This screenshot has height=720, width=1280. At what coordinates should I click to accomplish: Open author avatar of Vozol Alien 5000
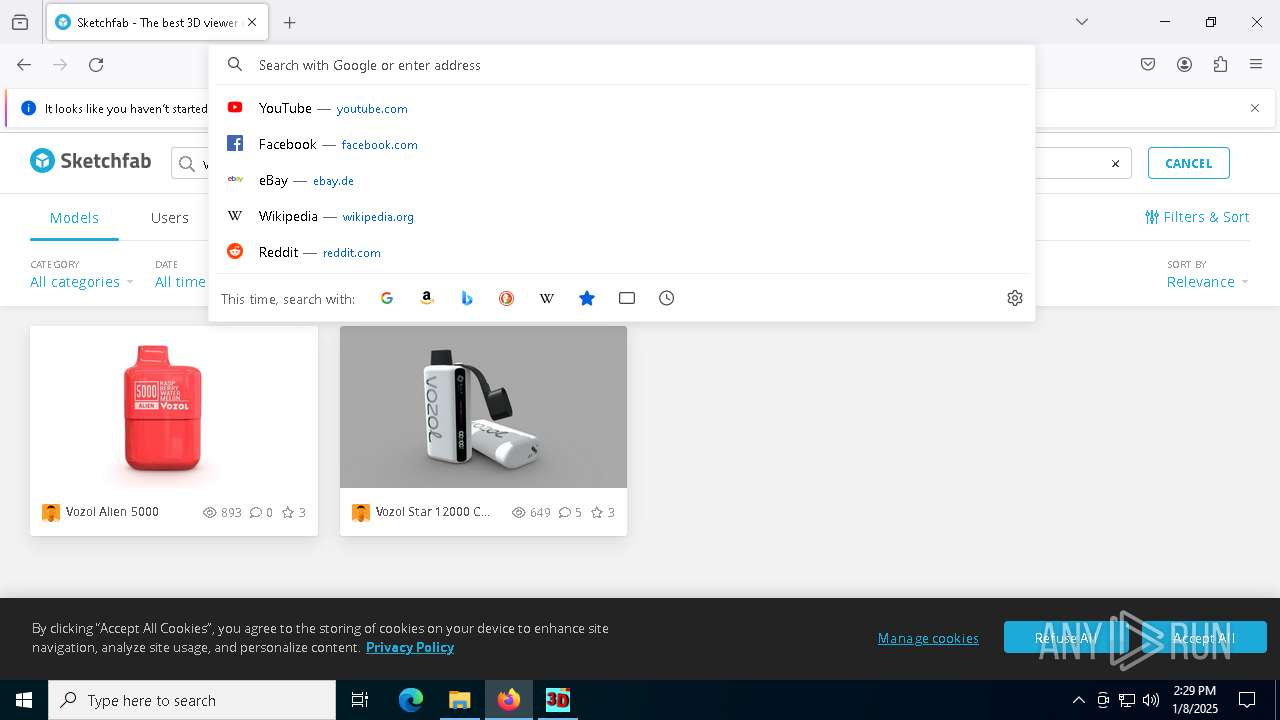(x=51, y=513)
